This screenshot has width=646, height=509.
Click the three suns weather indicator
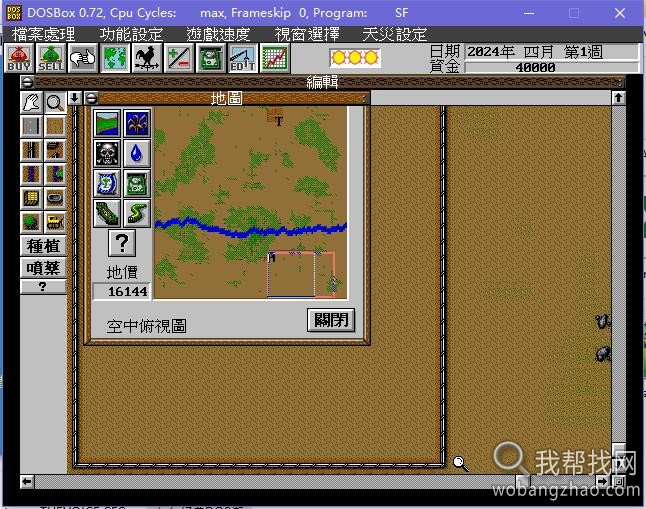click(355, 58)
